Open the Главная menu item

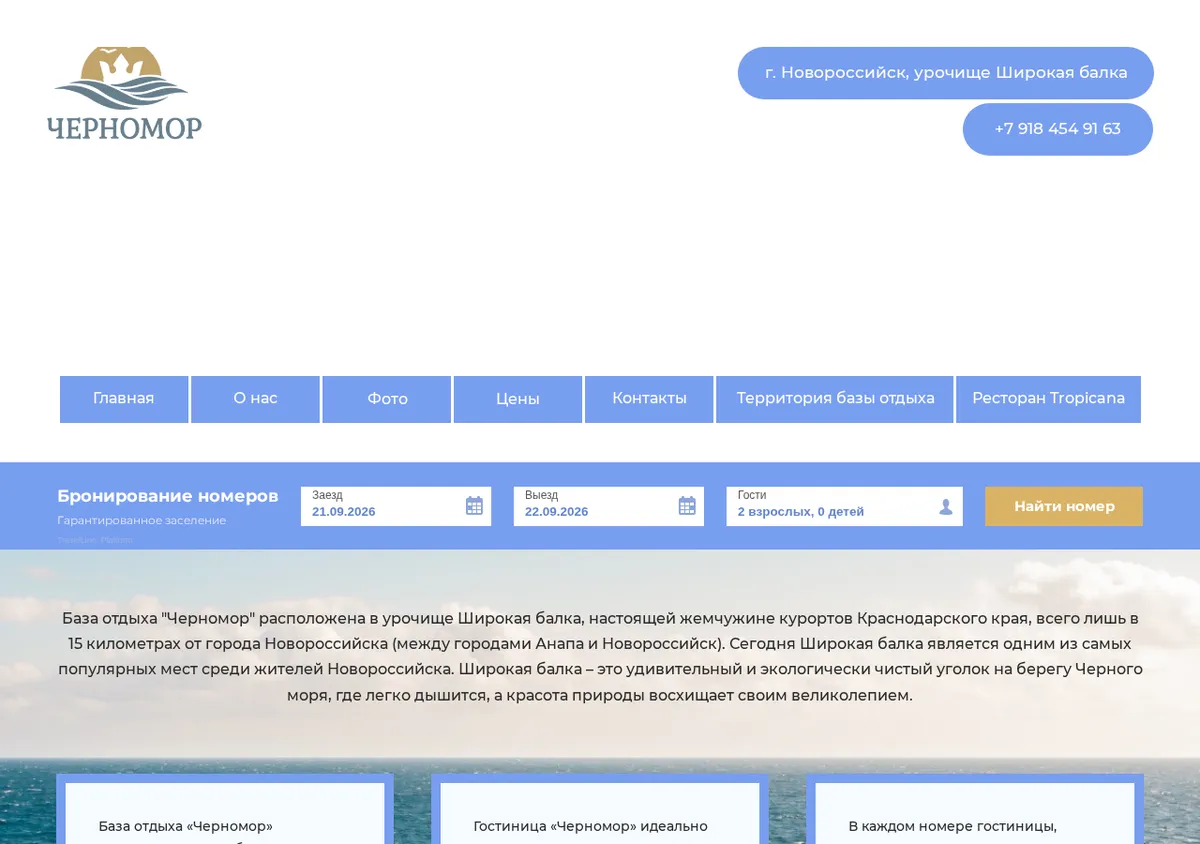pyautogui.click(x=124, y=399)
